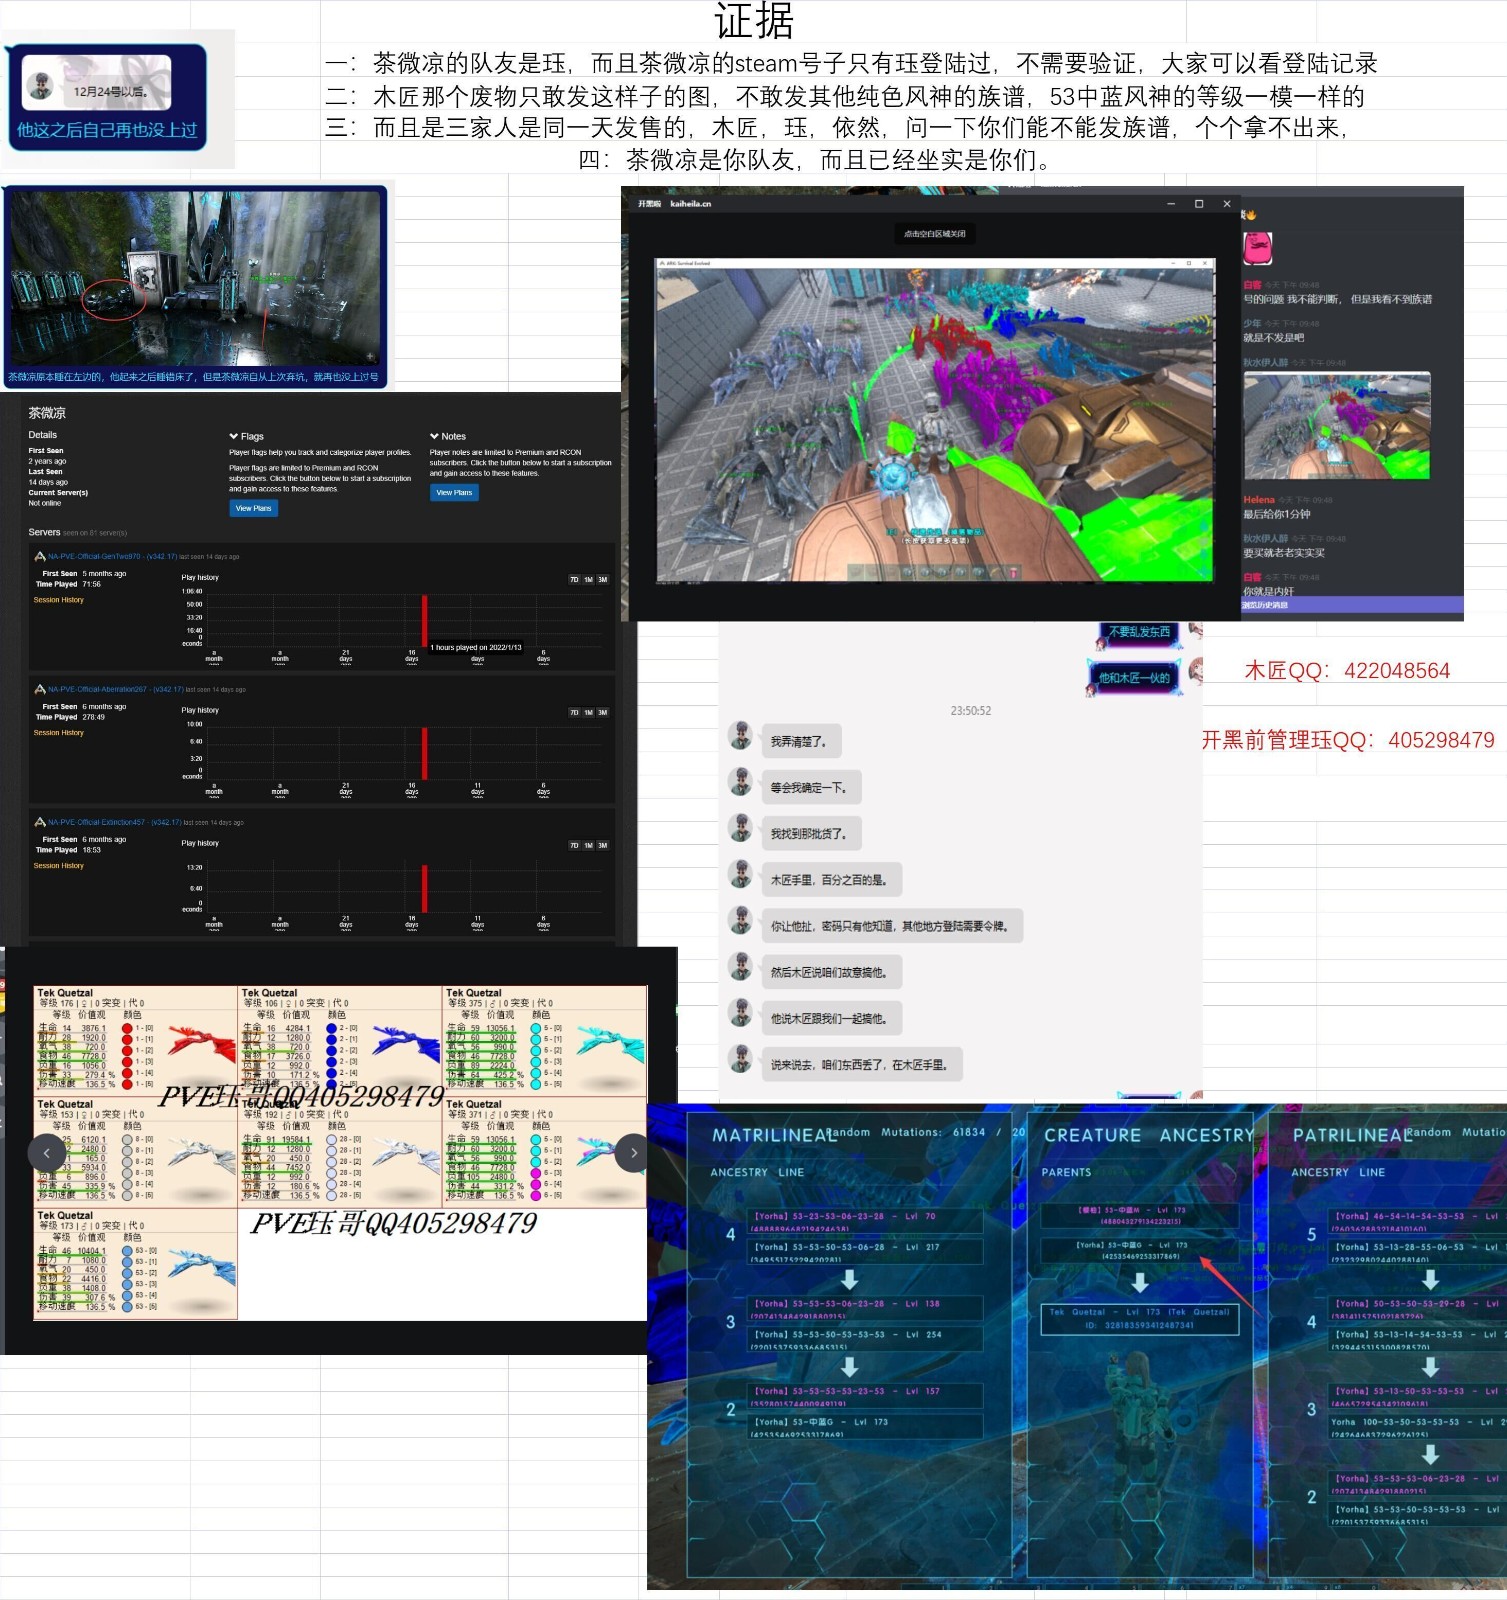Open avatar beside message 等会我确定一下。

741,782
